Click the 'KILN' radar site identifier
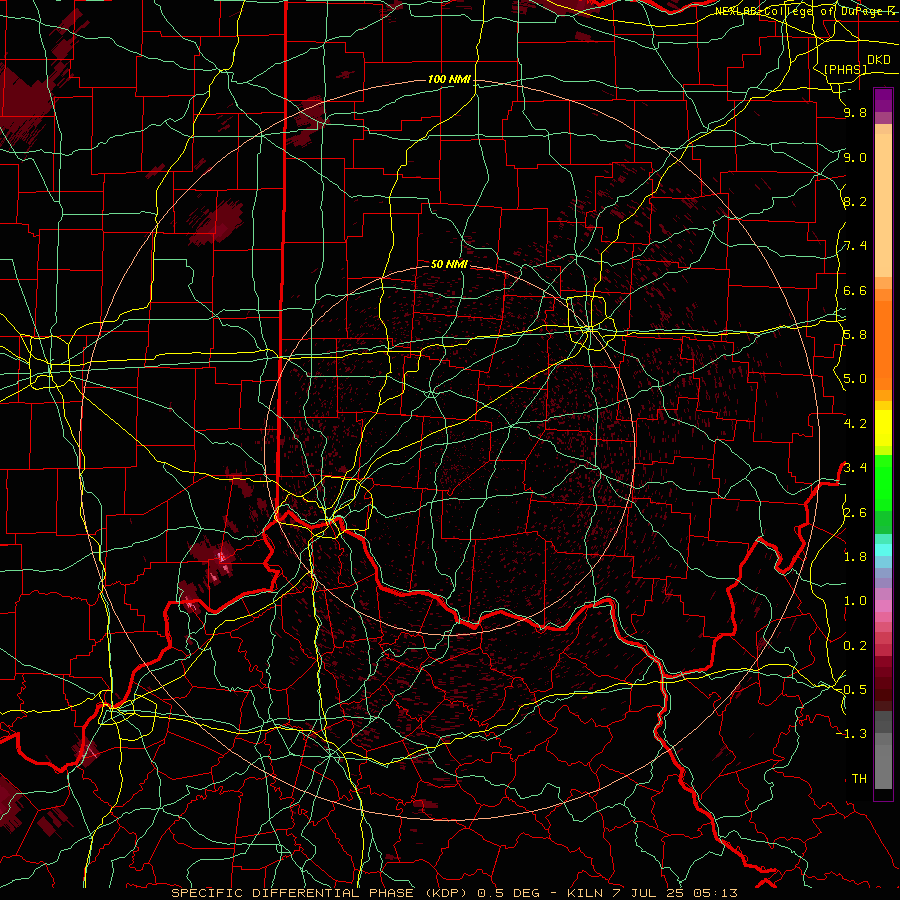 pyautogui.click(x=585, y=893)
